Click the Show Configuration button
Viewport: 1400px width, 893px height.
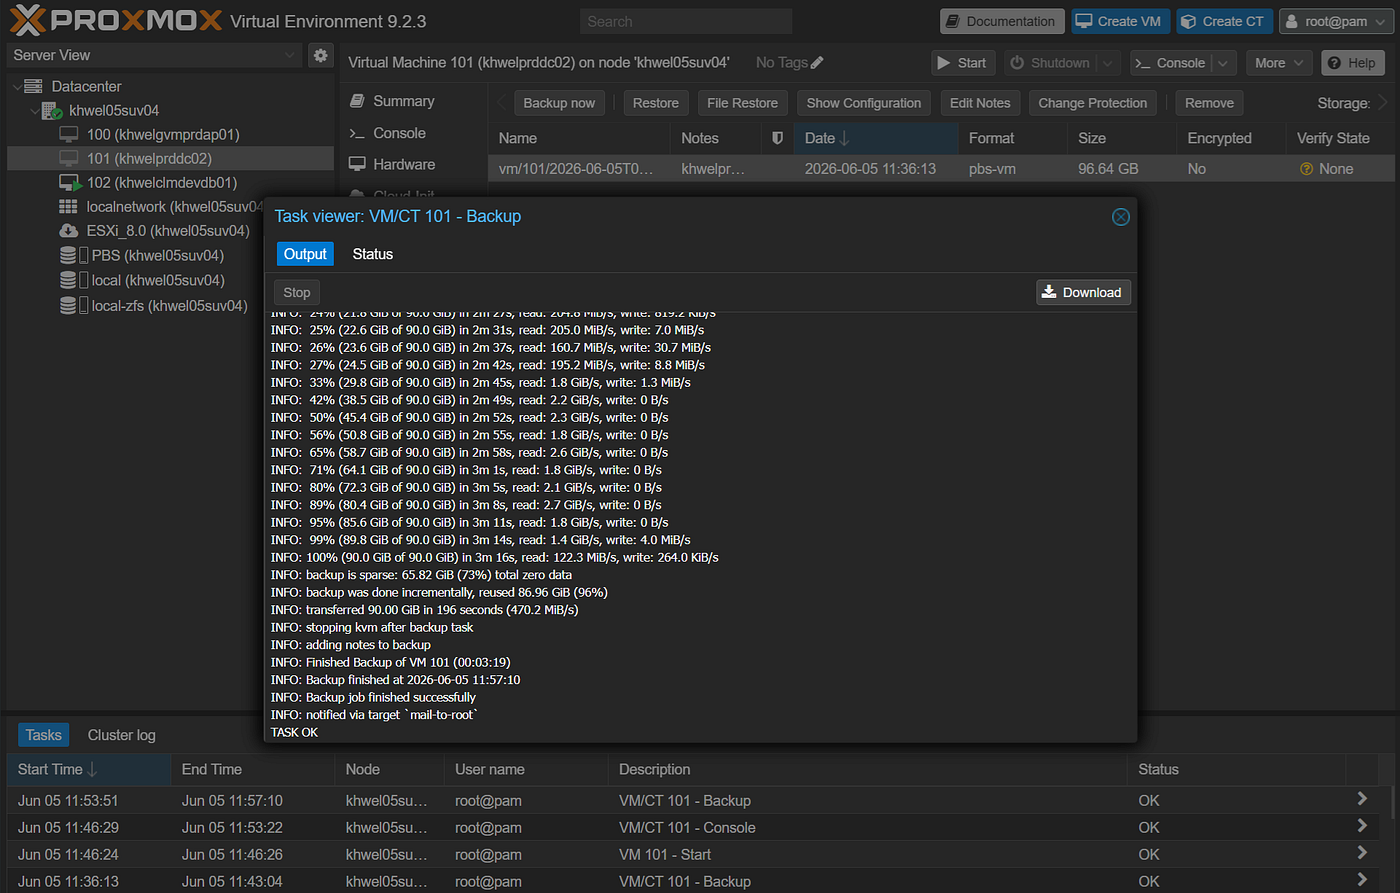(864, 103)
